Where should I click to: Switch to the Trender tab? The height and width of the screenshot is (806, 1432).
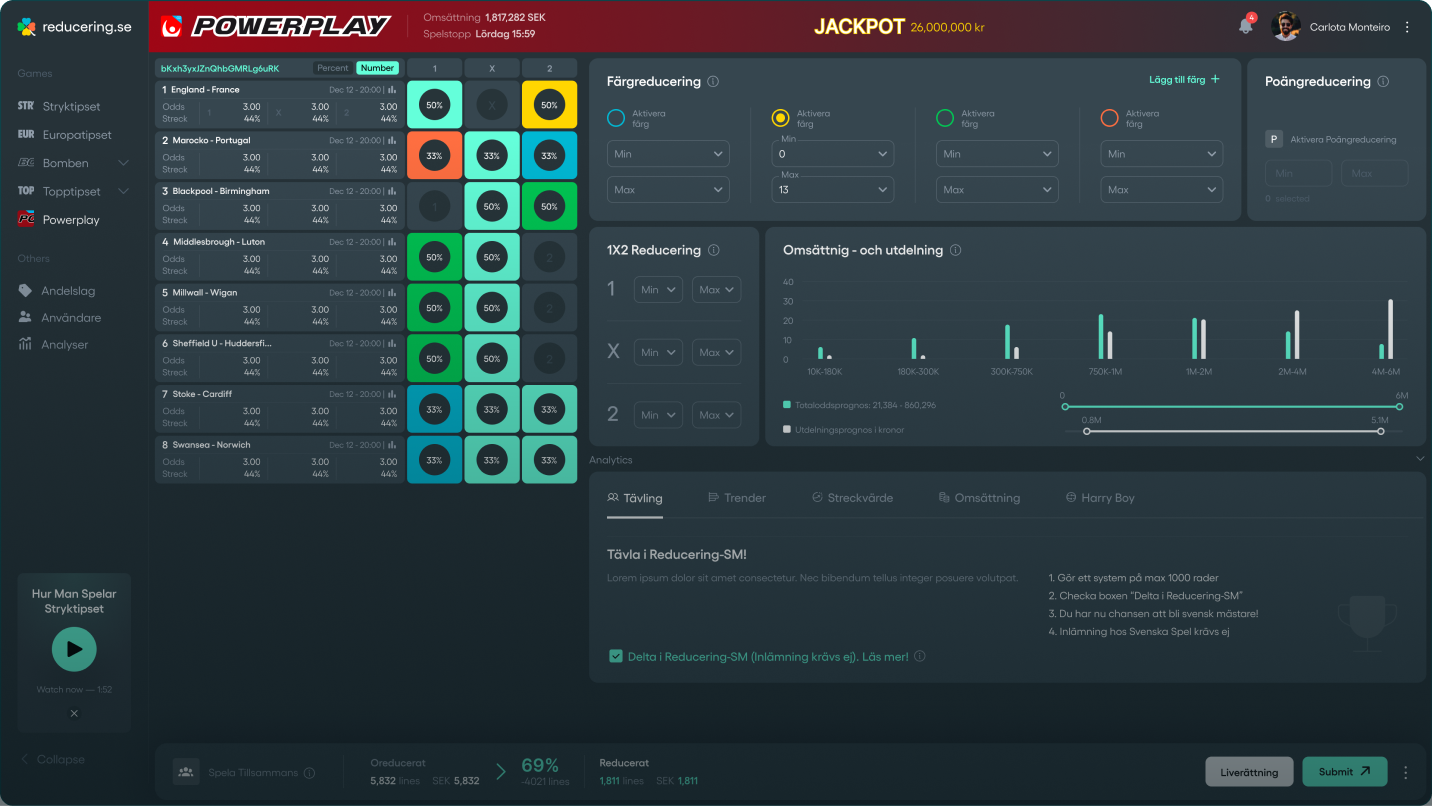(736, 498)
